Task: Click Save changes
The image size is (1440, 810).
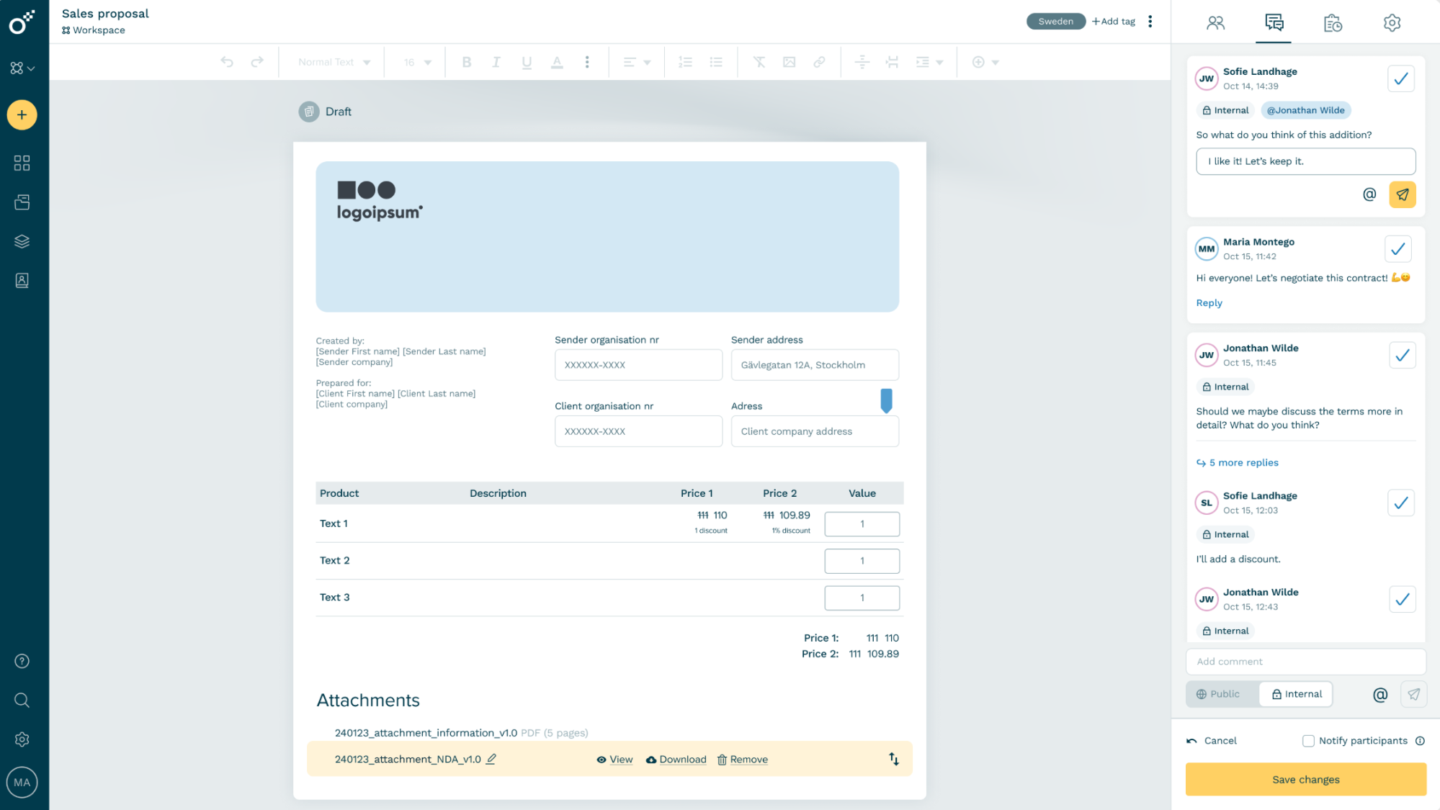Action: (x=1303, y=779)
